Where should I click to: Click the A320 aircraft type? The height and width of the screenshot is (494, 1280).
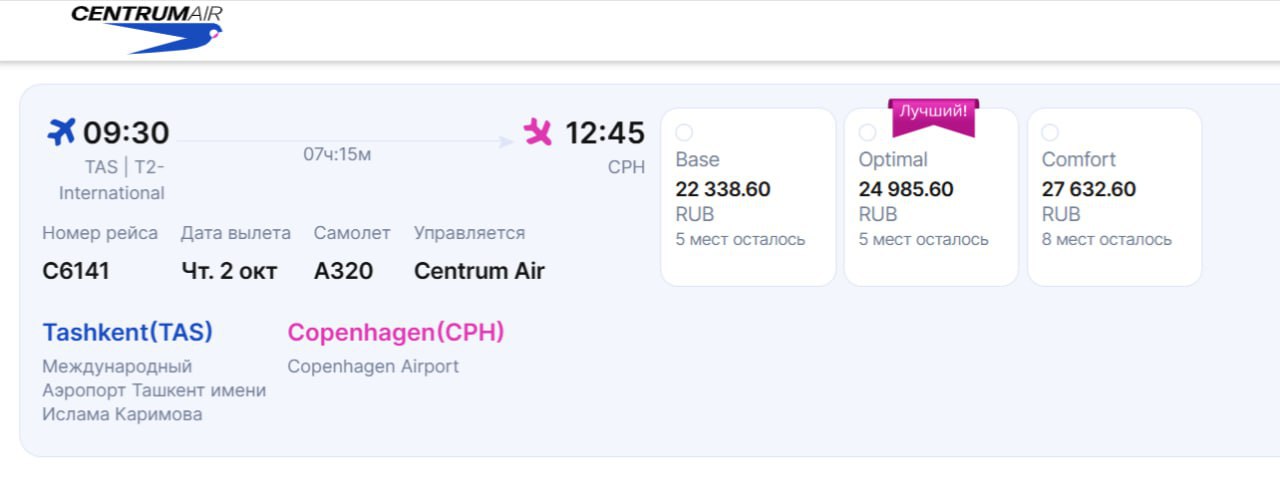point(343,271)
